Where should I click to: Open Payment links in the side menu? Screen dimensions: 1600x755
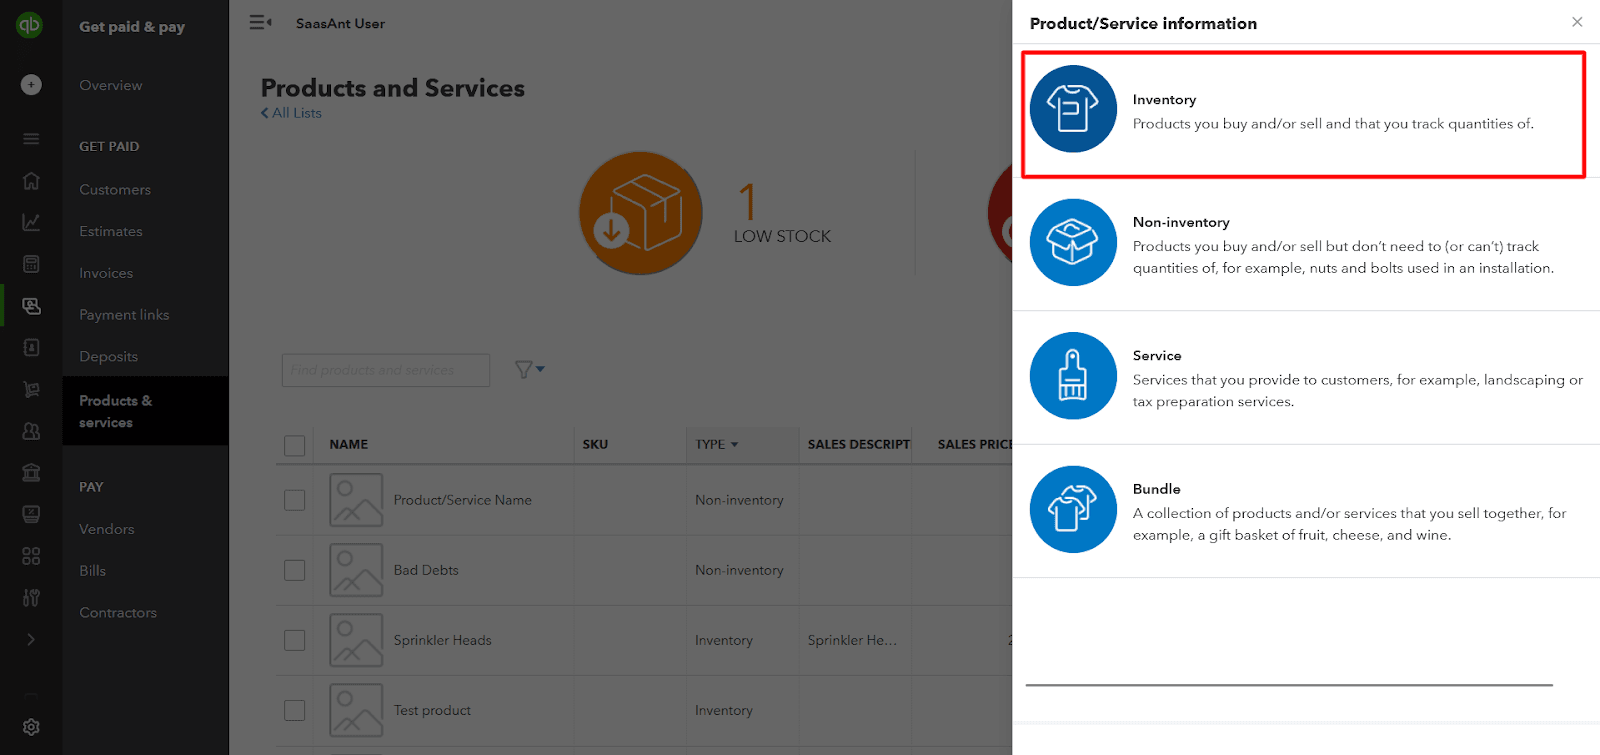[x=124, y=314]
